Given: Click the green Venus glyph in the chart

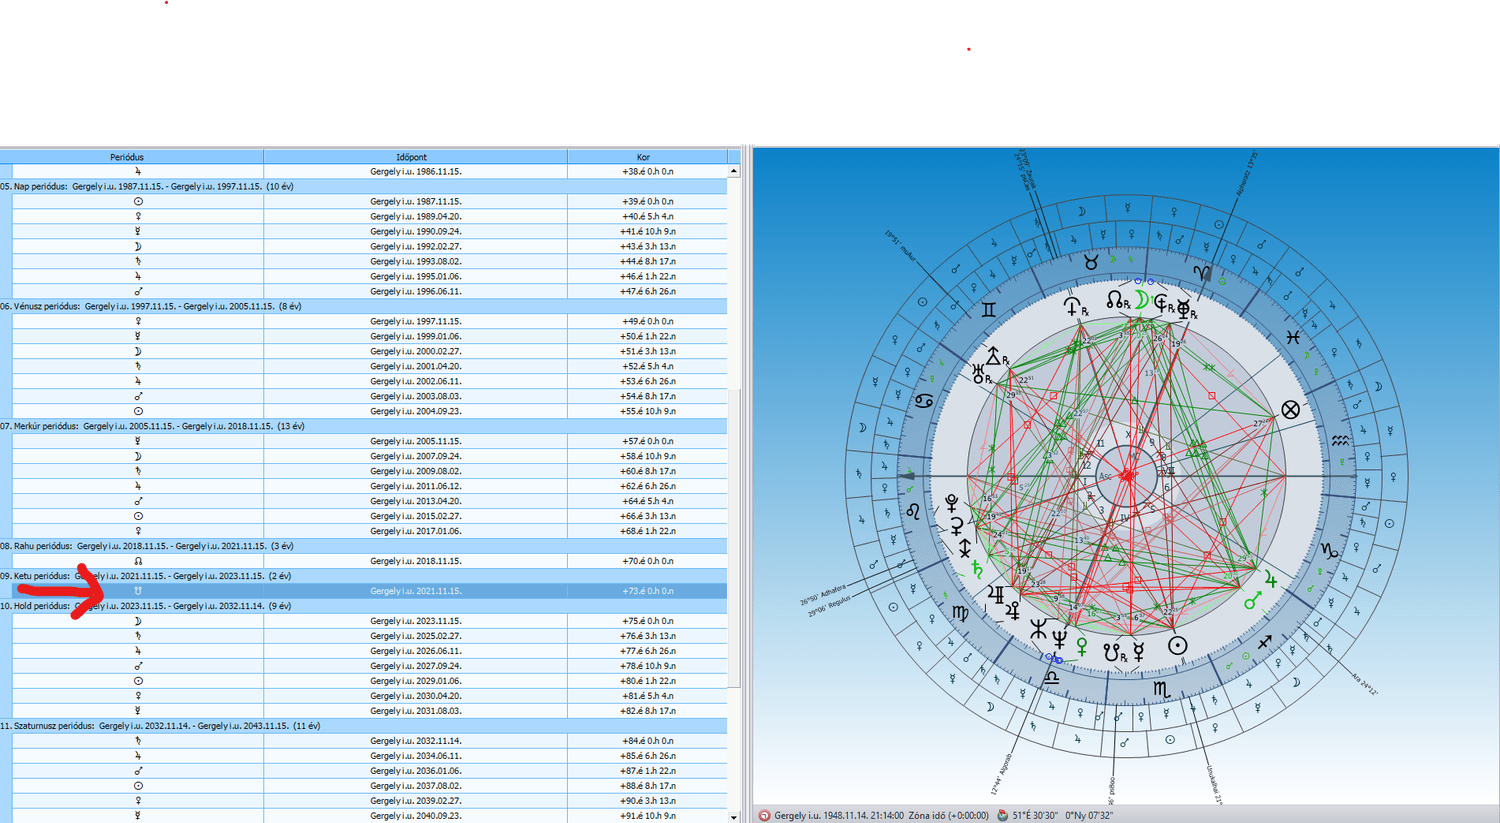Looking at the screenshot, I should coord(1081,648).
